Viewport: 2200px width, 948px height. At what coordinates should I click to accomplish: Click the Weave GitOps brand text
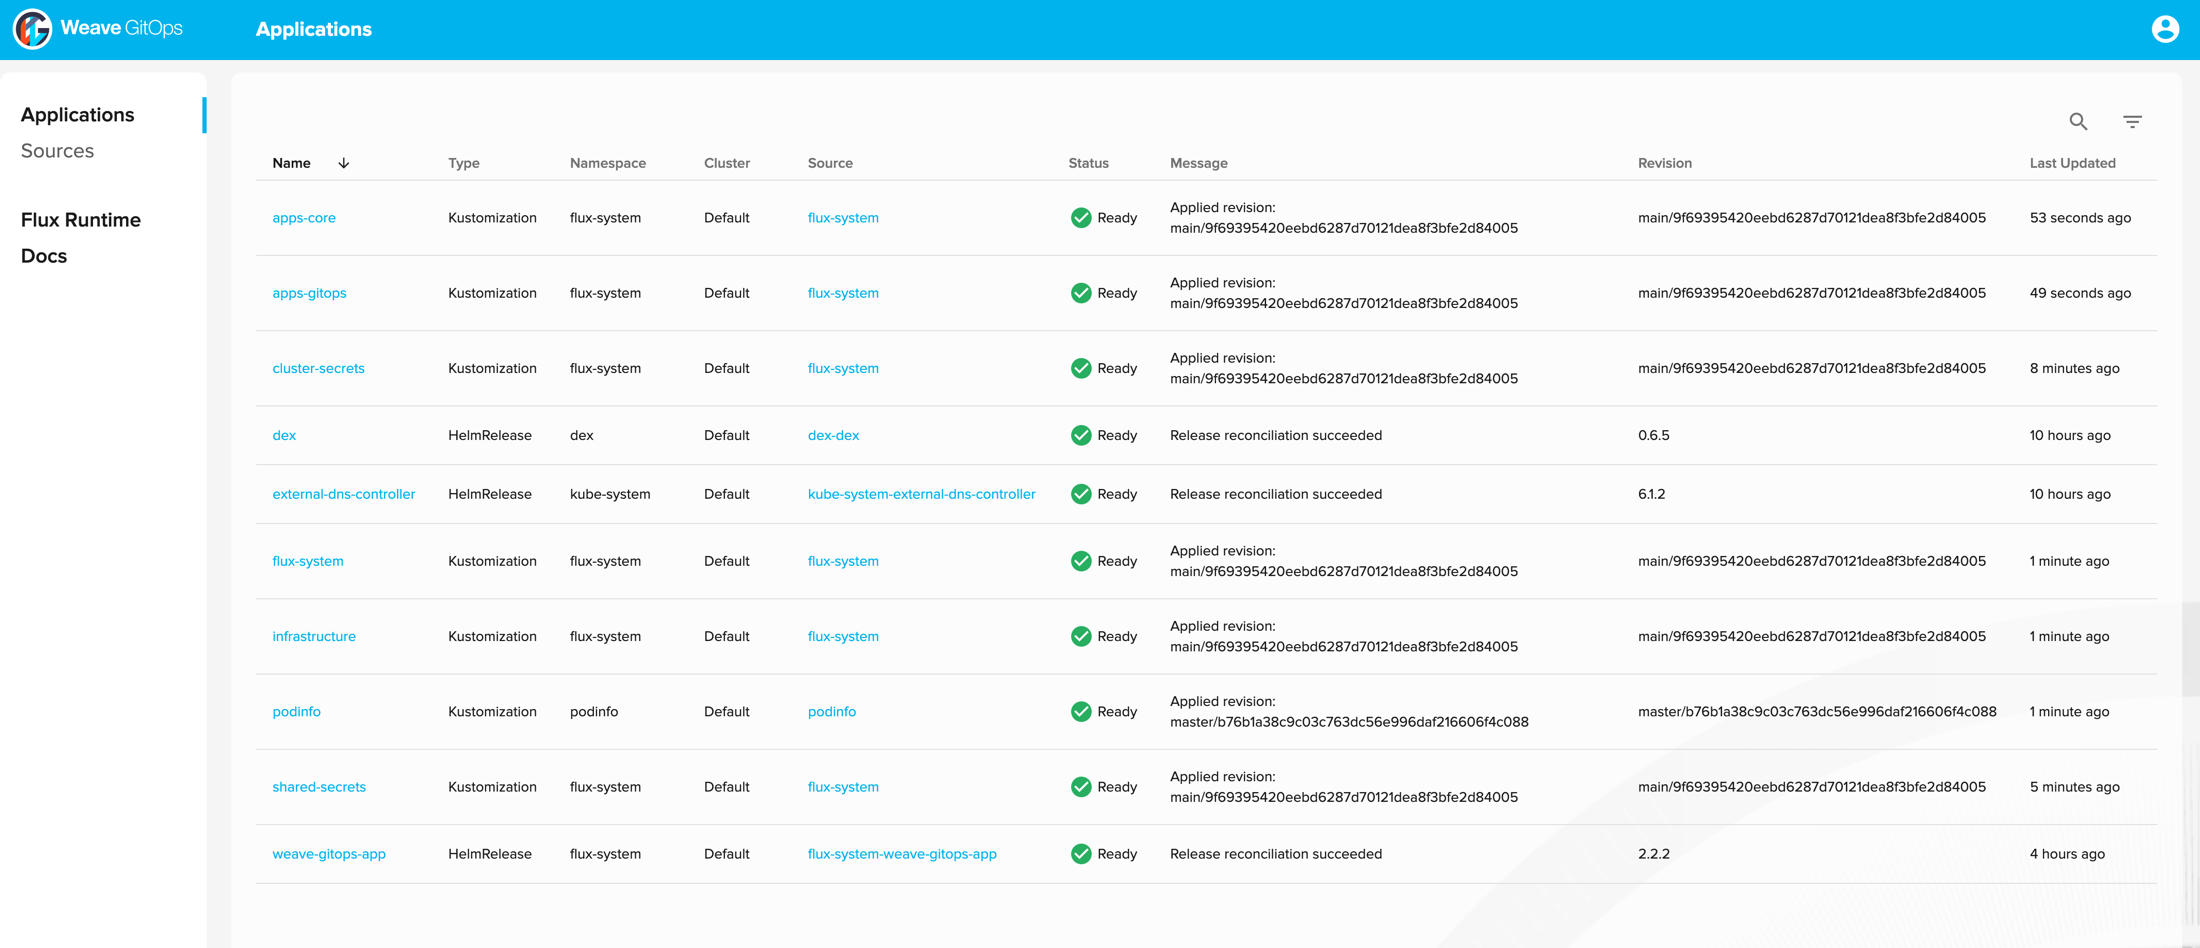click(x=121, y=28)
